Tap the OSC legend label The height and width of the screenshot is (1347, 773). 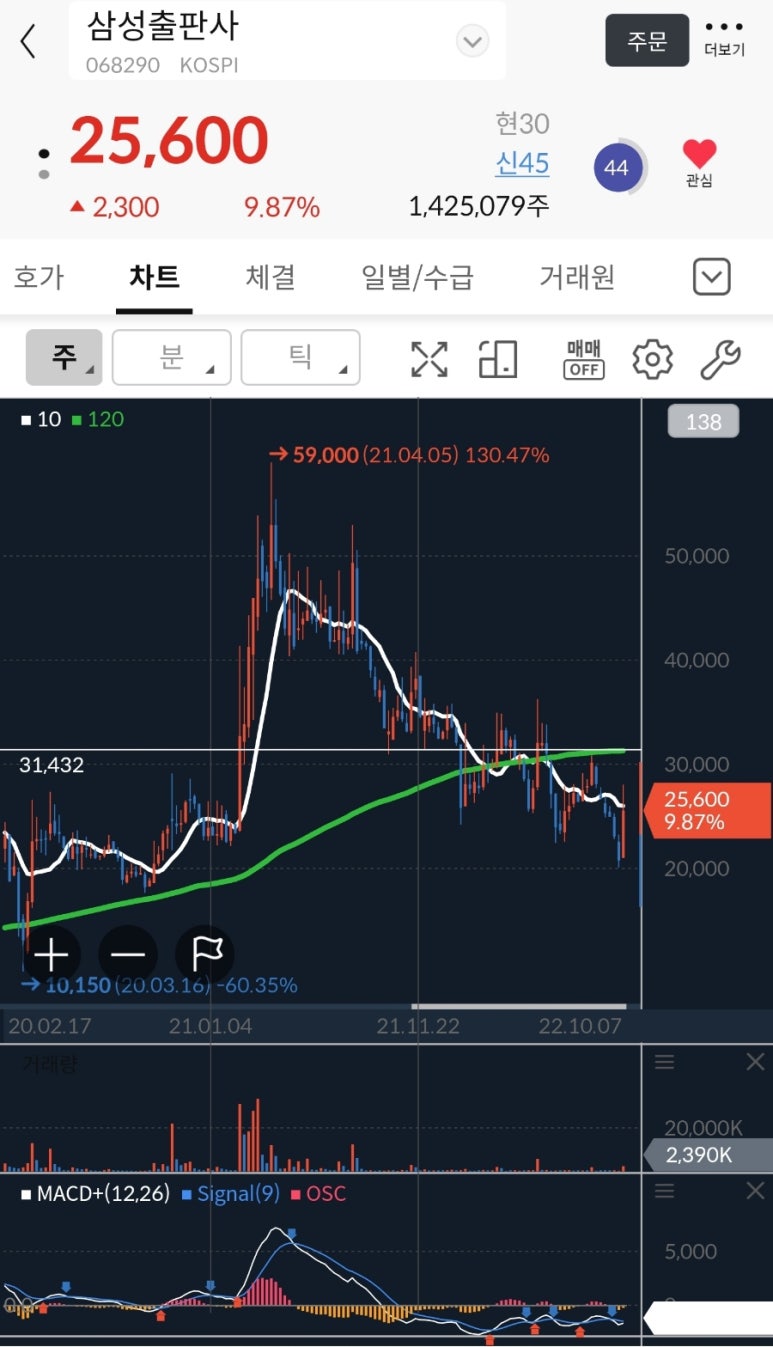(318, 1194)
